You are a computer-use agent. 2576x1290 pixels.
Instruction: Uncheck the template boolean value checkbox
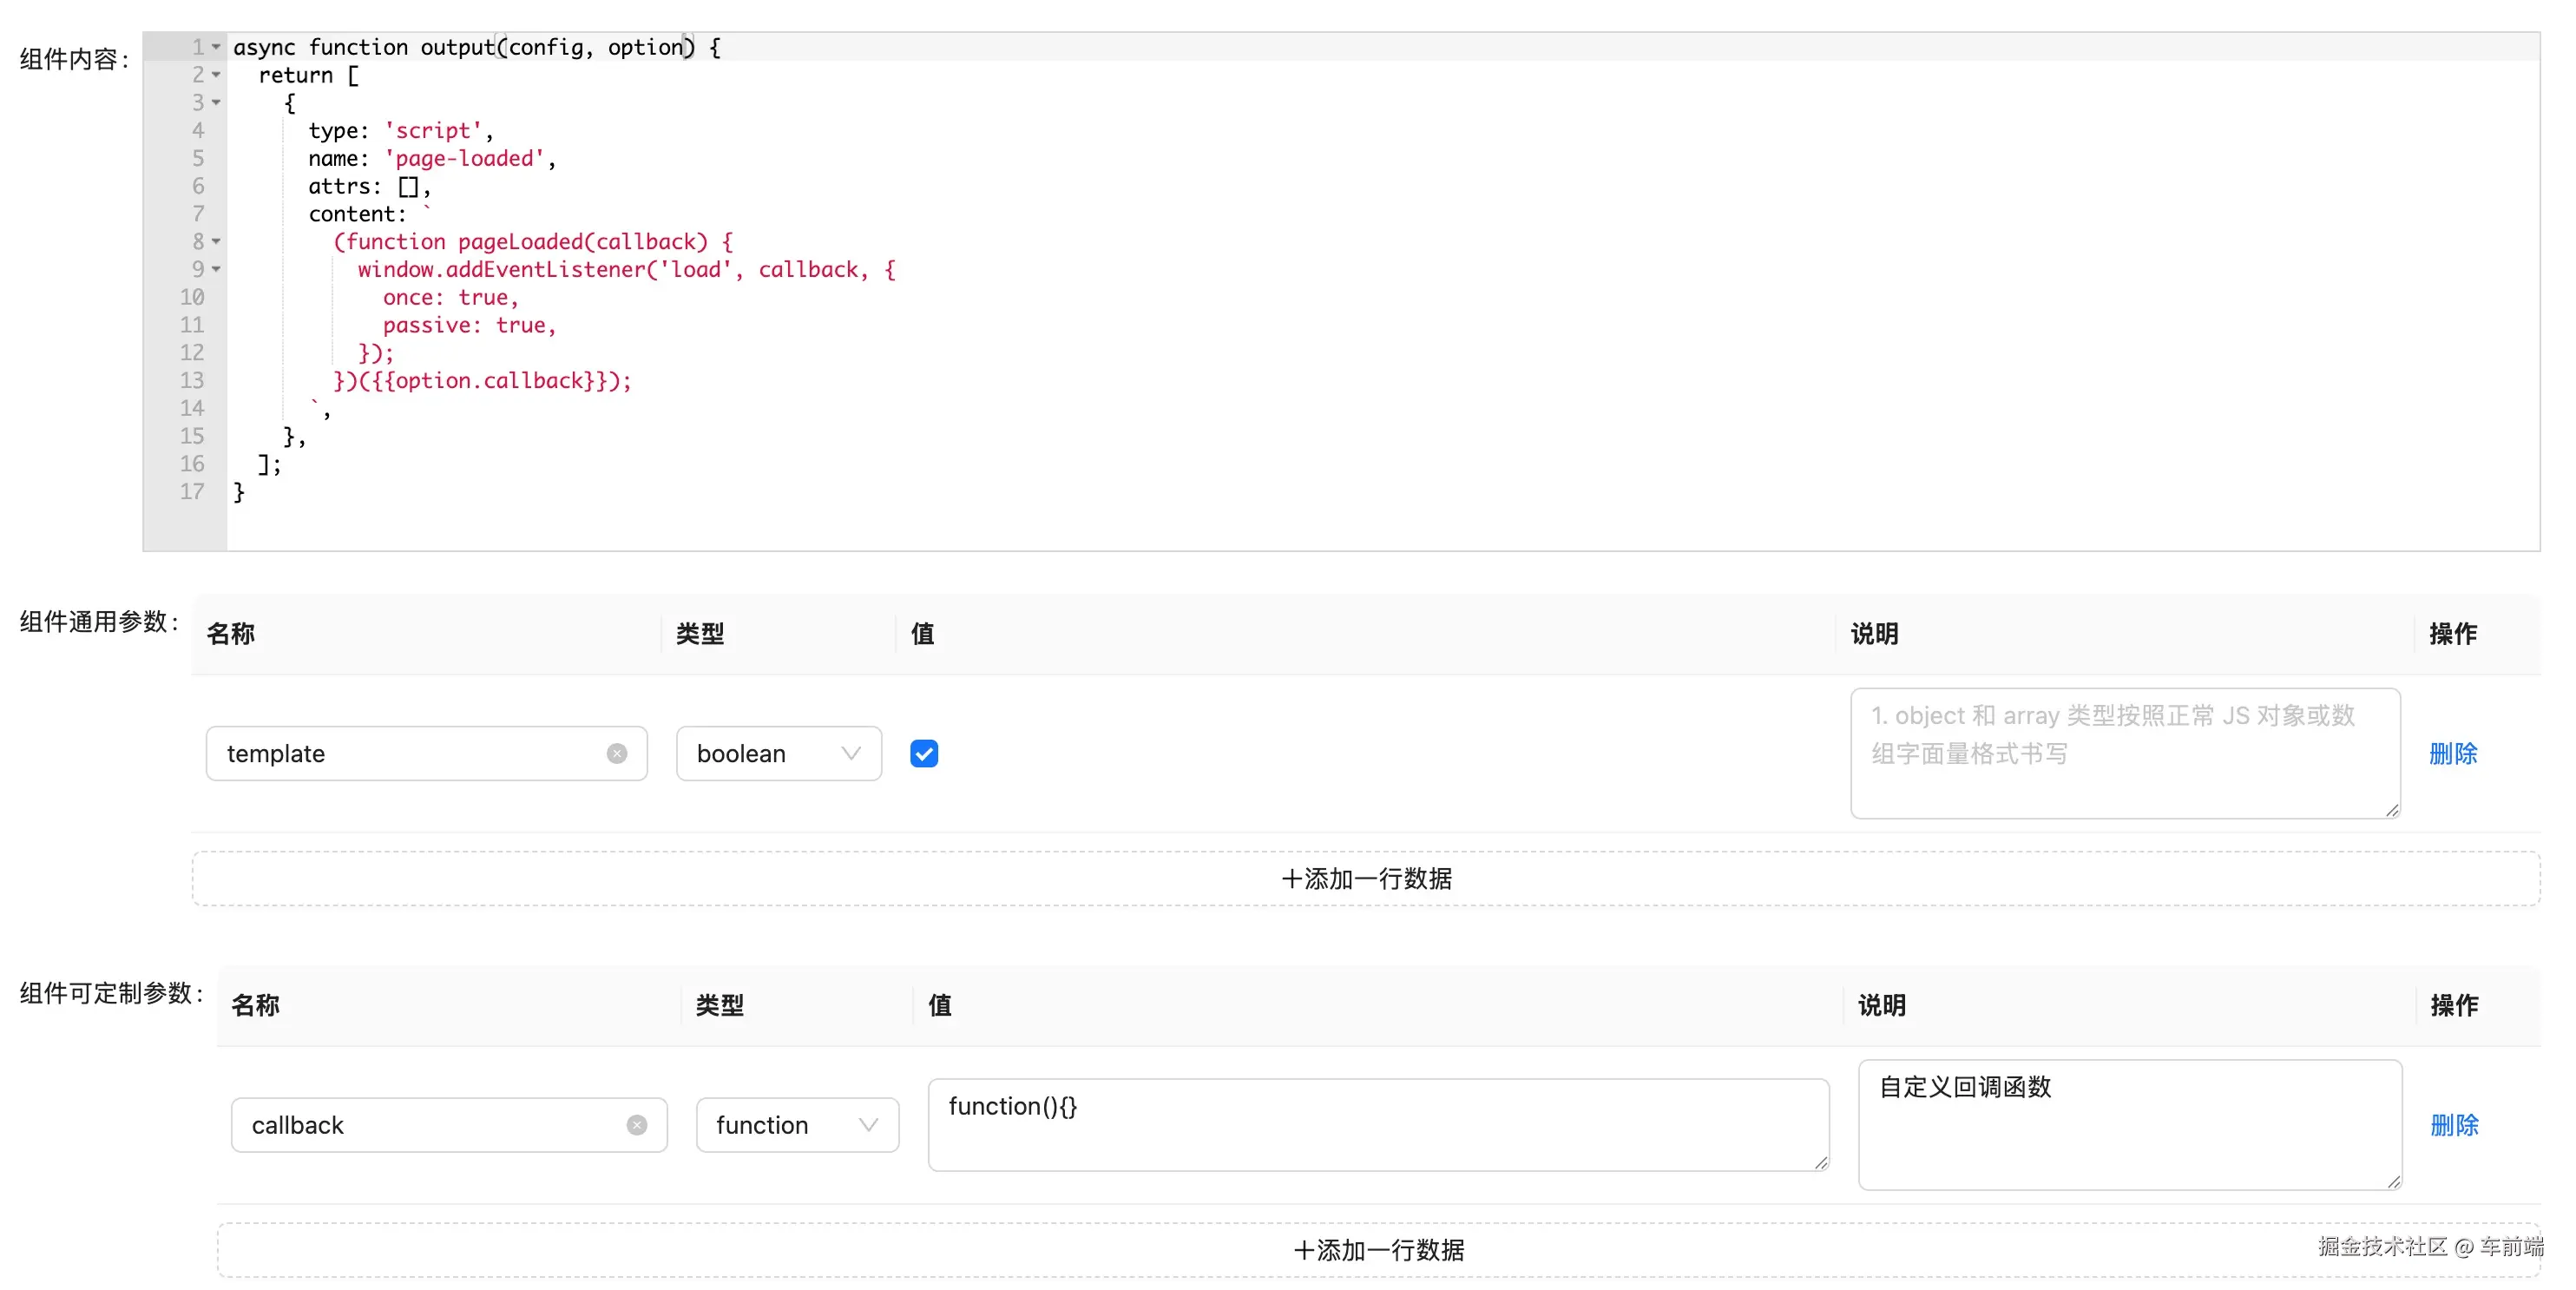point(924,753)
